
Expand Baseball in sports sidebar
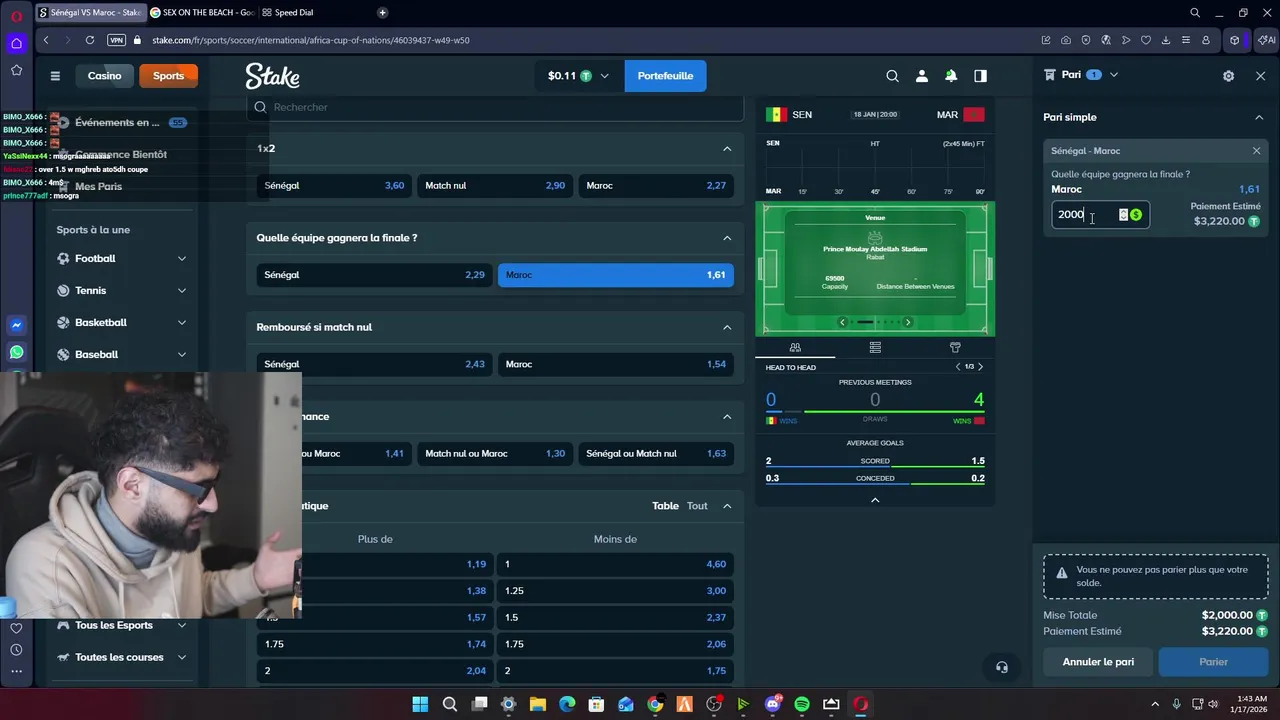(x=182, y=355)
